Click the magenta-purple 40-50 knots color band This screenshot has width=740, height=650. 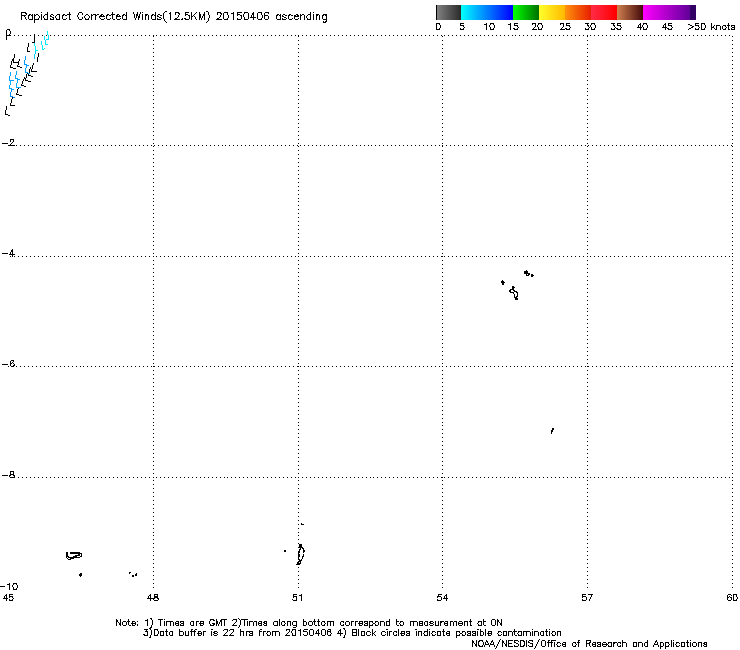click(x=669, y=12)
